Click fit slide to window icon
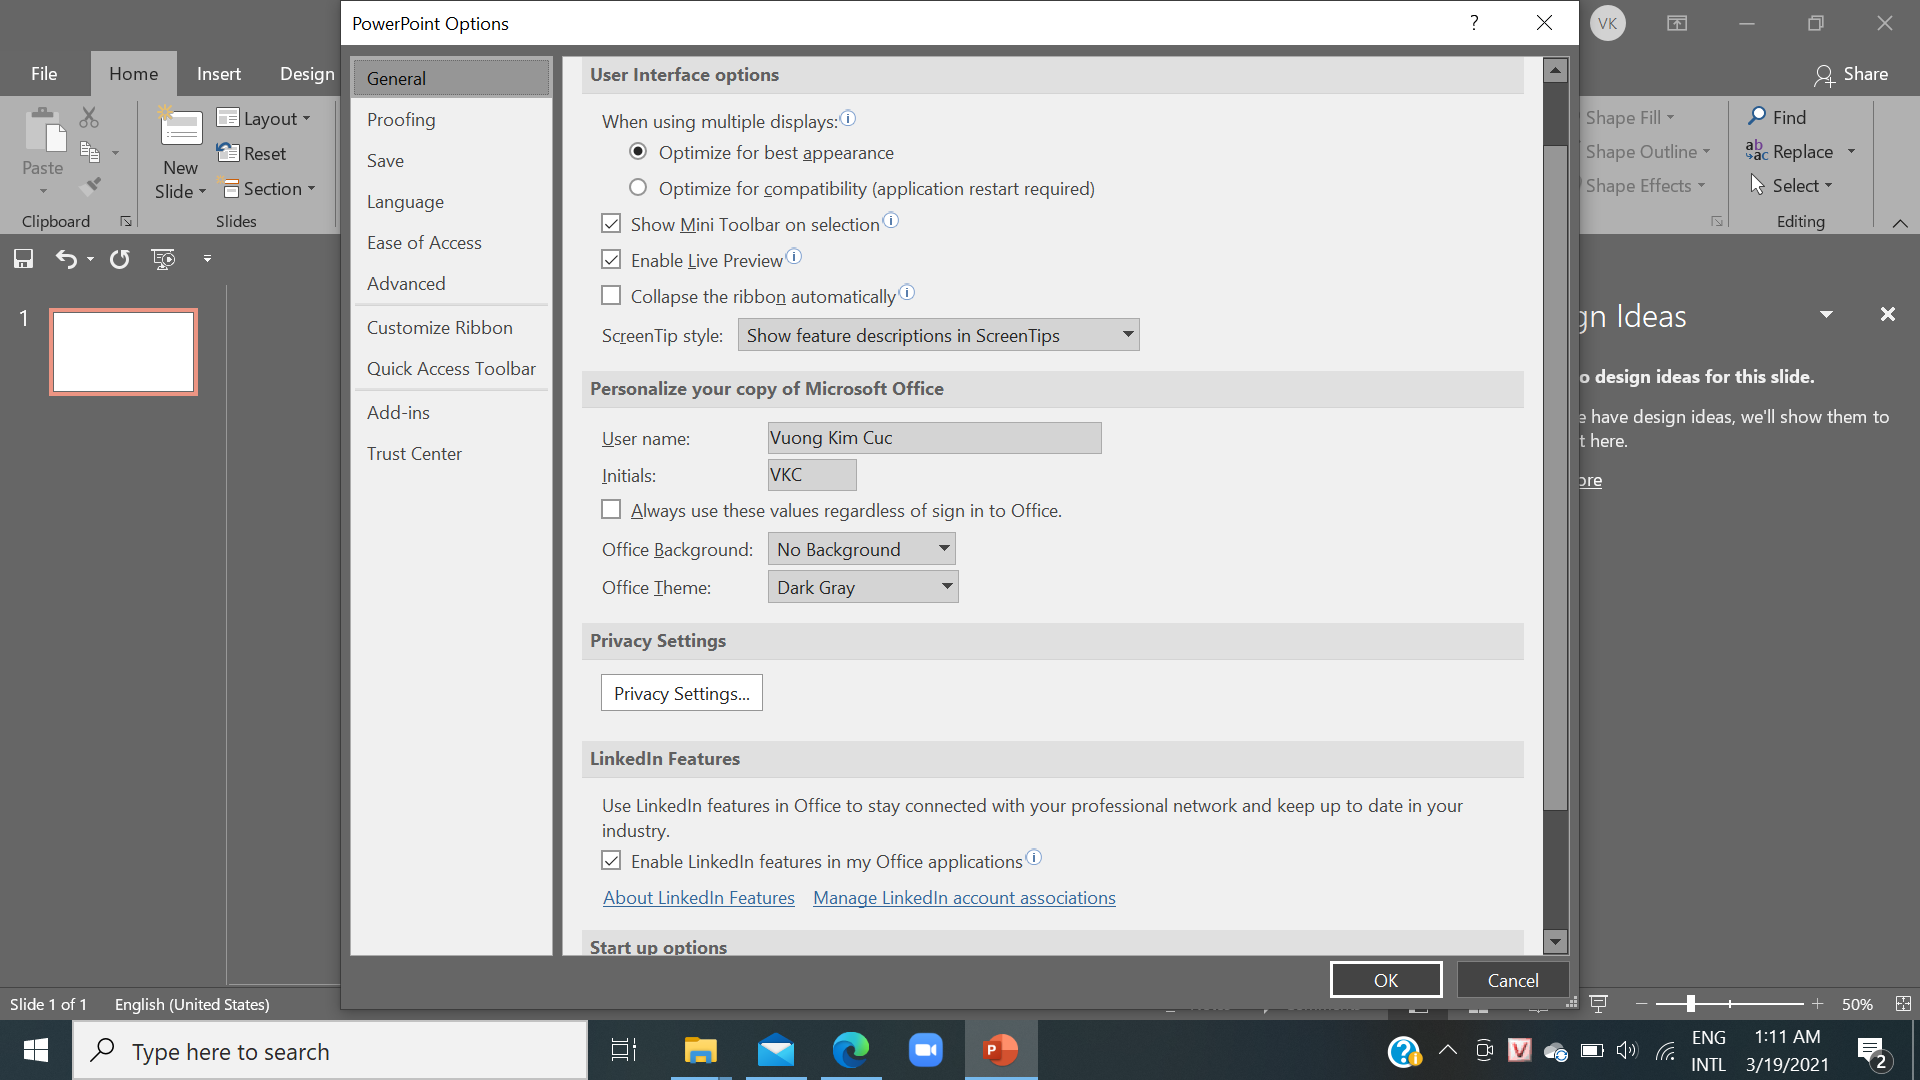Image resolution: width=1920 pixels, height=1080 pixels. tap(1903, 1004)
